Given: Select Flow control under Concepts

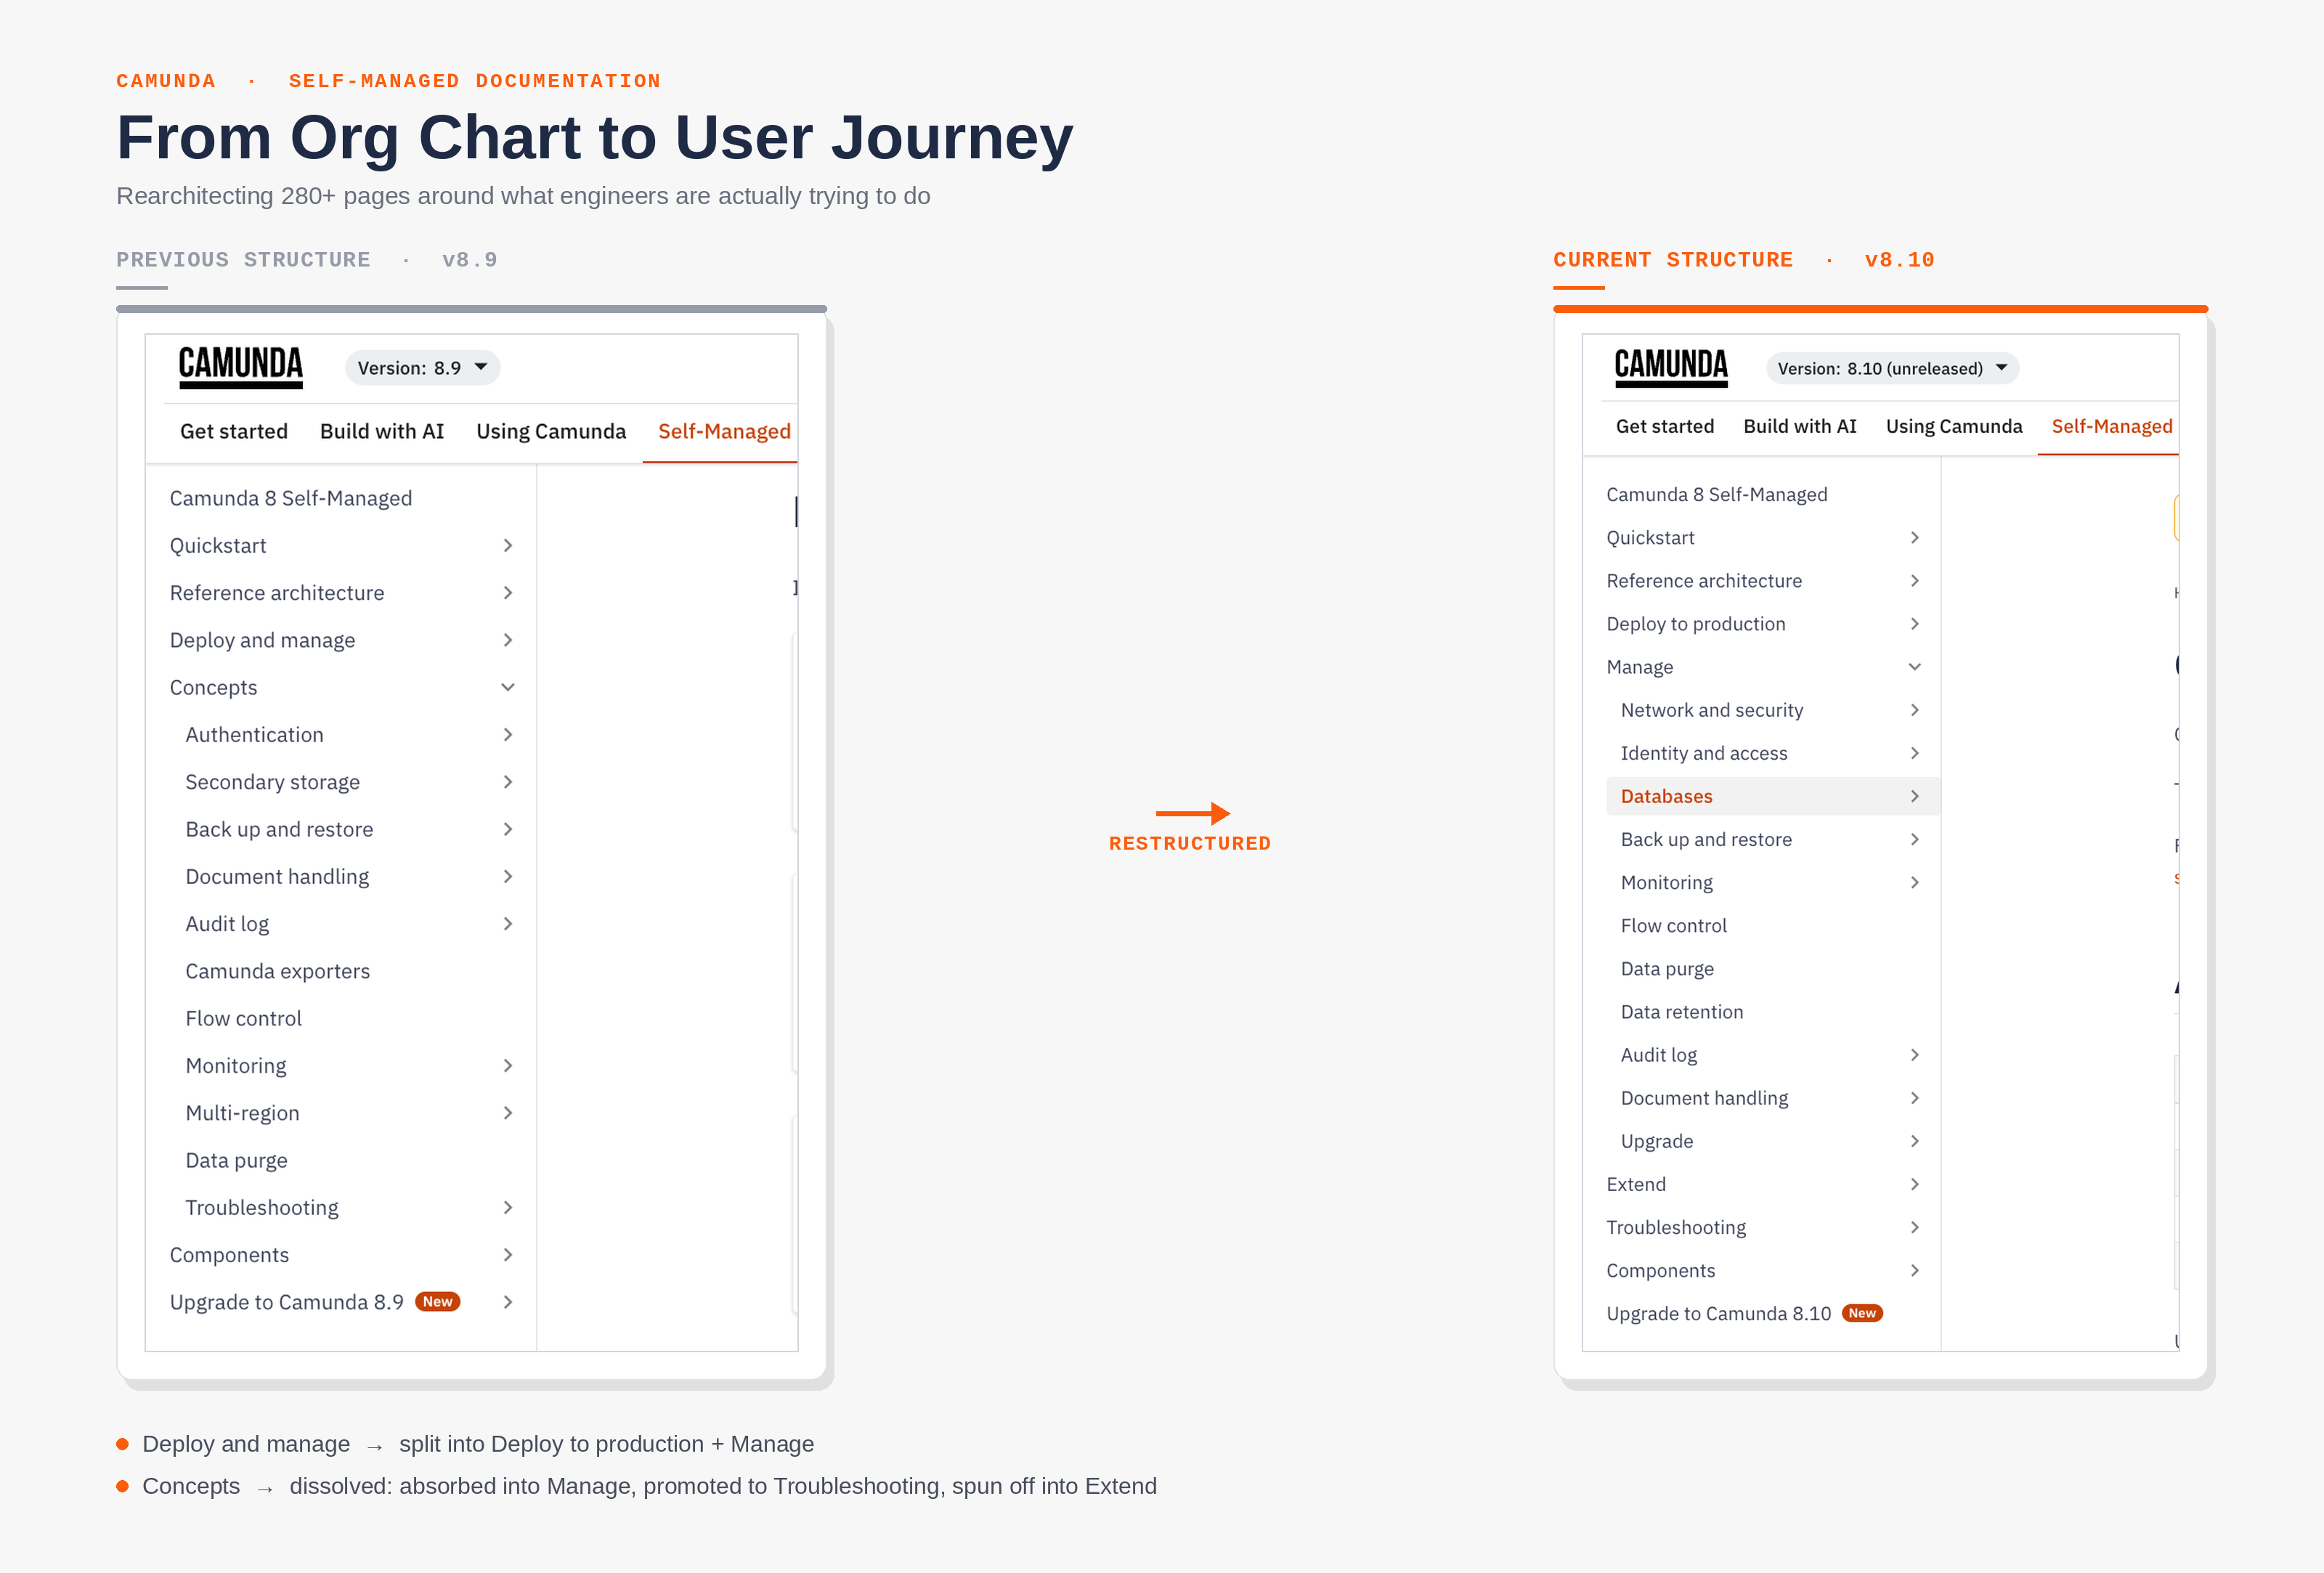Looking at the screenshot, I should pos(243,1018).
